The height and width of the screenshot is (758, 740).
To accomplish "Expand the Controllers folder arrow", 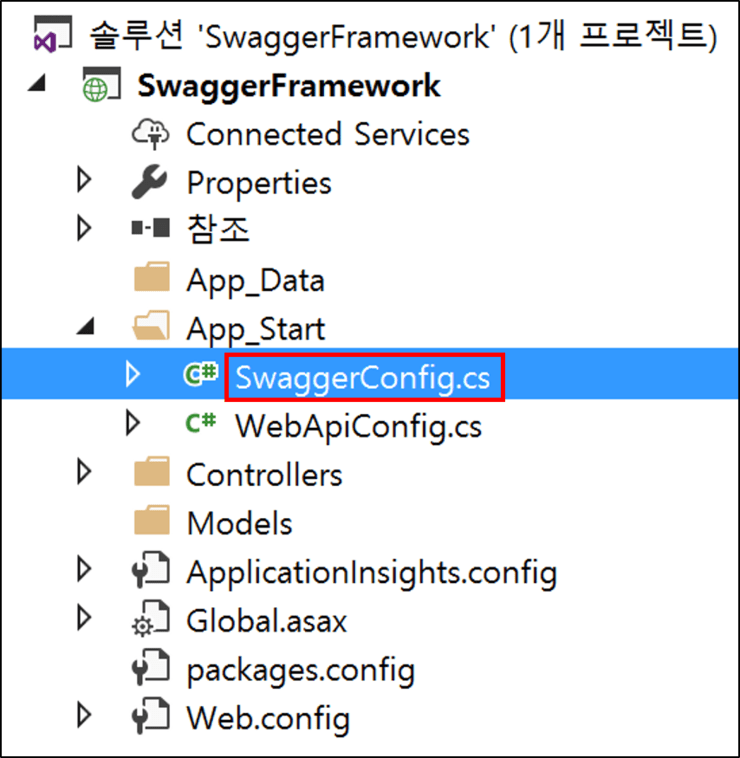I will [84, 472].
